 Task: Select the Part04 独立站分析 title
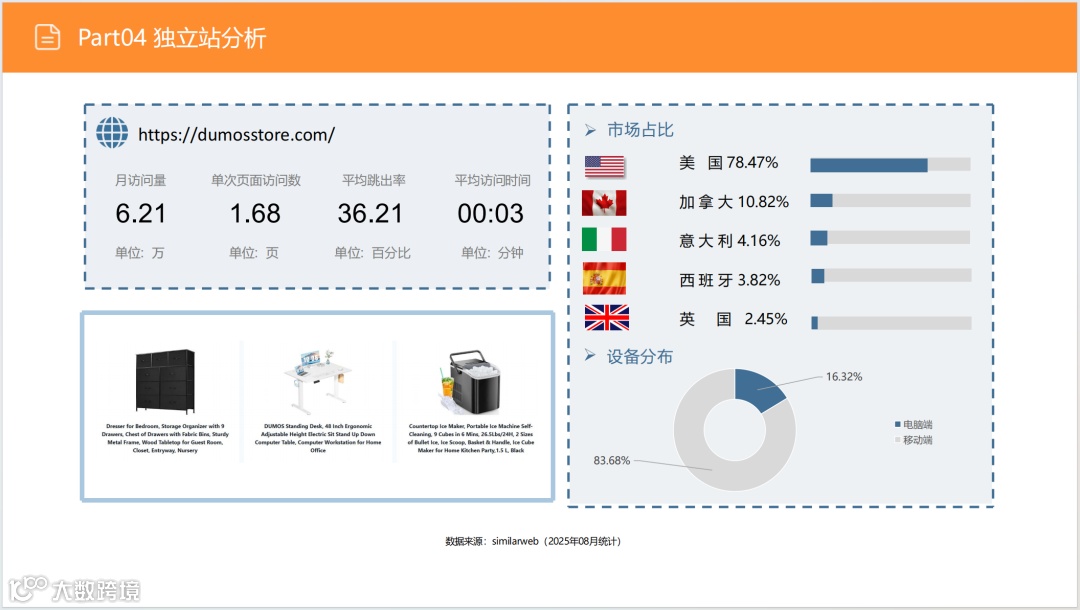(172, 37)
